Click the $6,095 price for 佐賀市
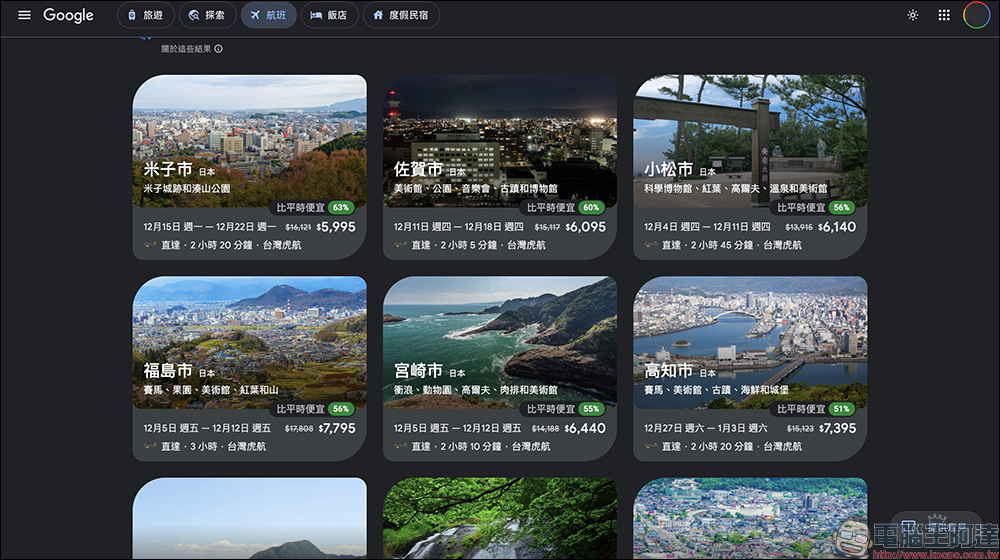 (585, 227)
